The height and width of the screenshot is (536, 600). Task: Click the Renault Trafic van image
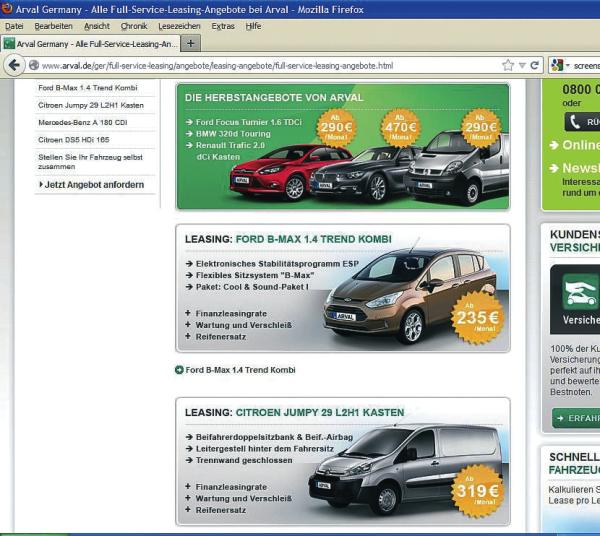pyautogui.click(x=459, y=168)
